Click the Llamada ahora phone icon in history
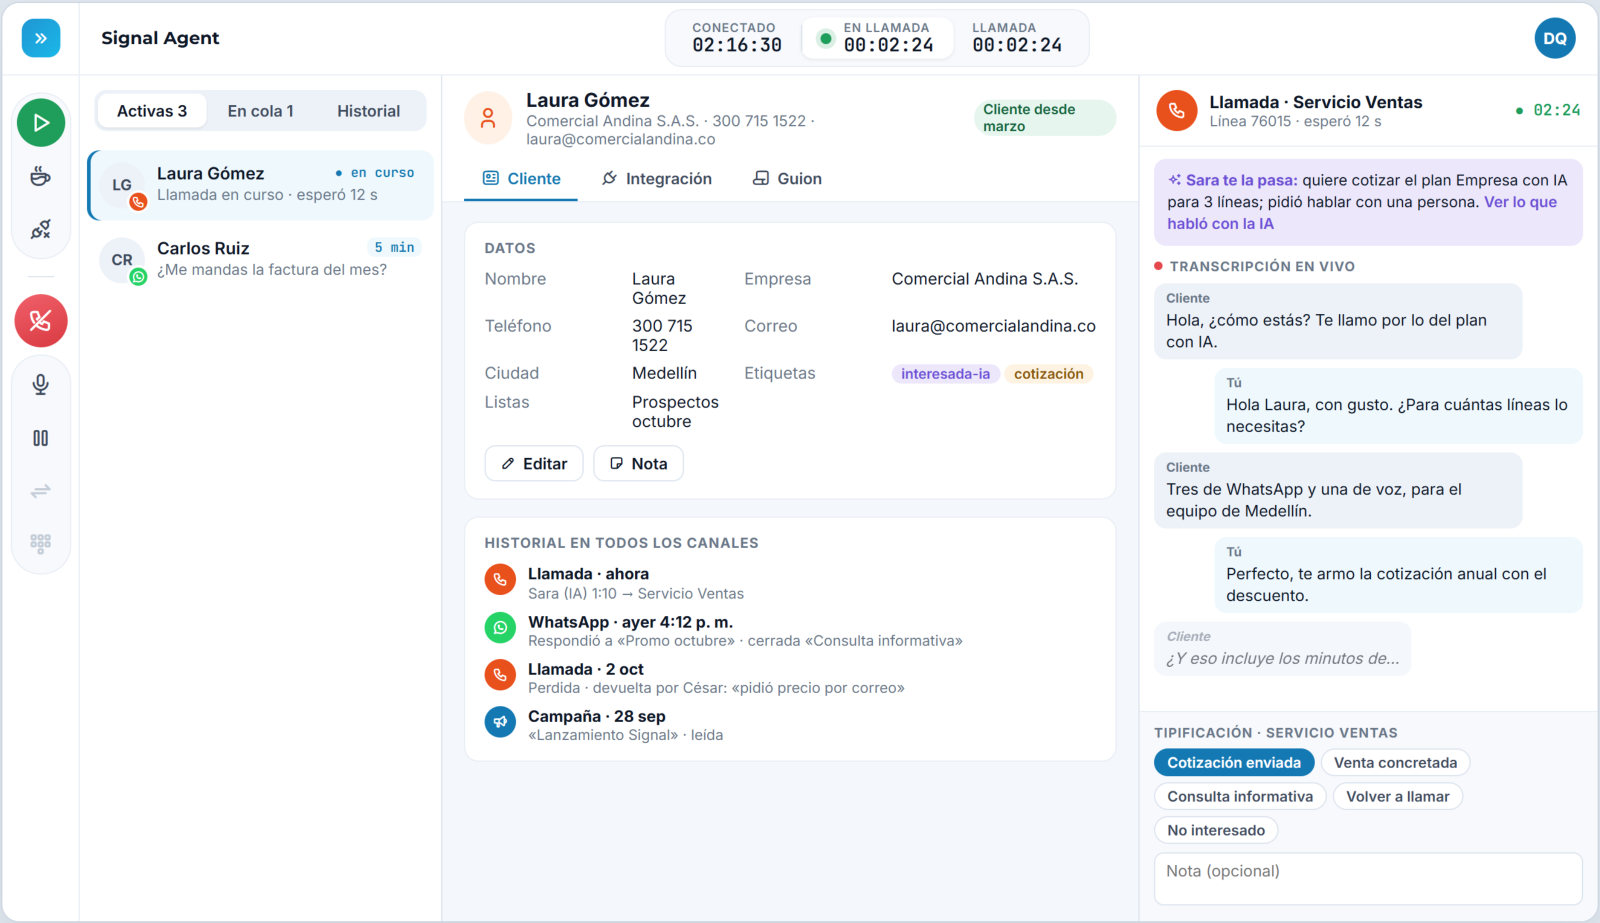1600x923 pixels. click(500, 580)
